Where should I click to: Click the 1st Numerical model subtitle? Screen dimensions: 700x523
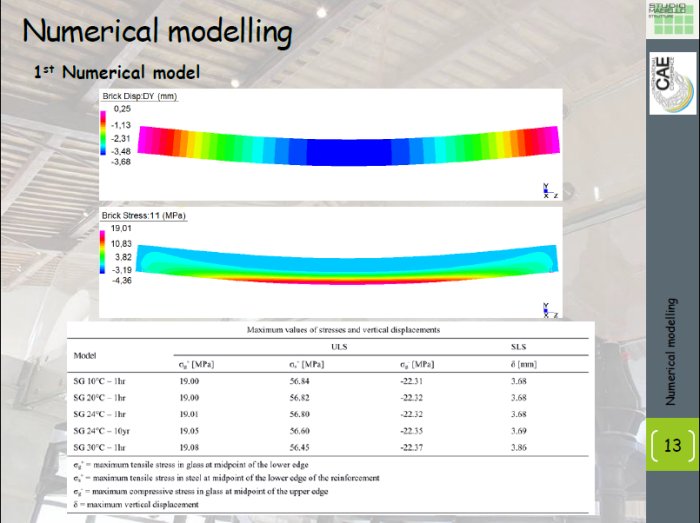116,72
